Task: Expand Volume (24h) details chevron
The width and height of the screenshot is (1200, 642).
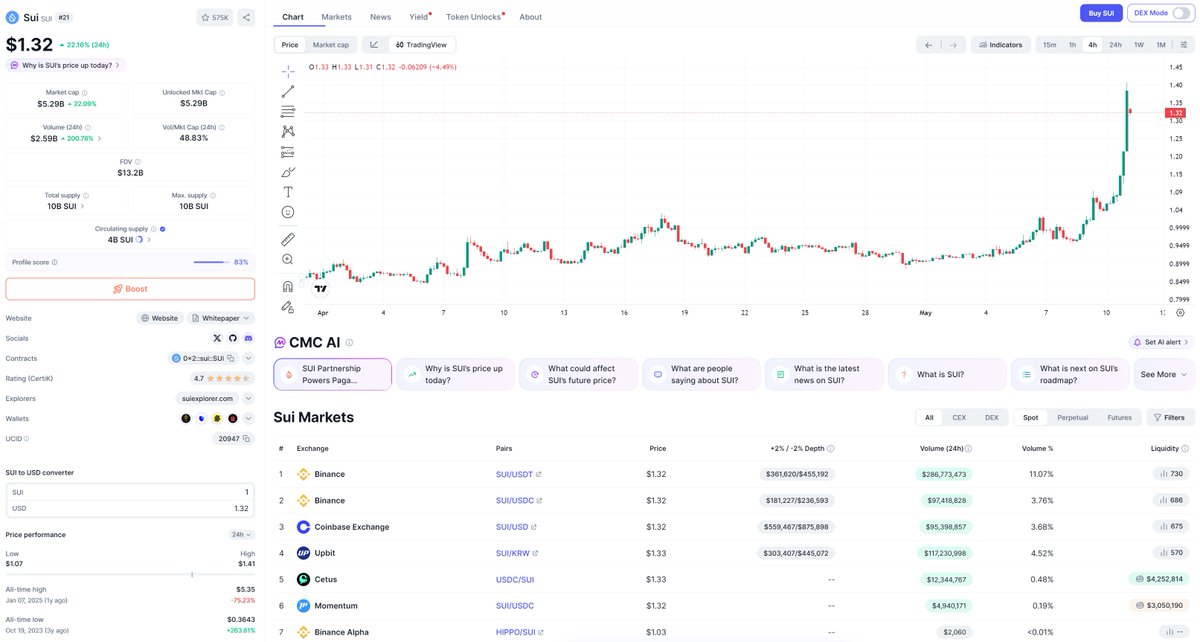Action: [98, 138]
